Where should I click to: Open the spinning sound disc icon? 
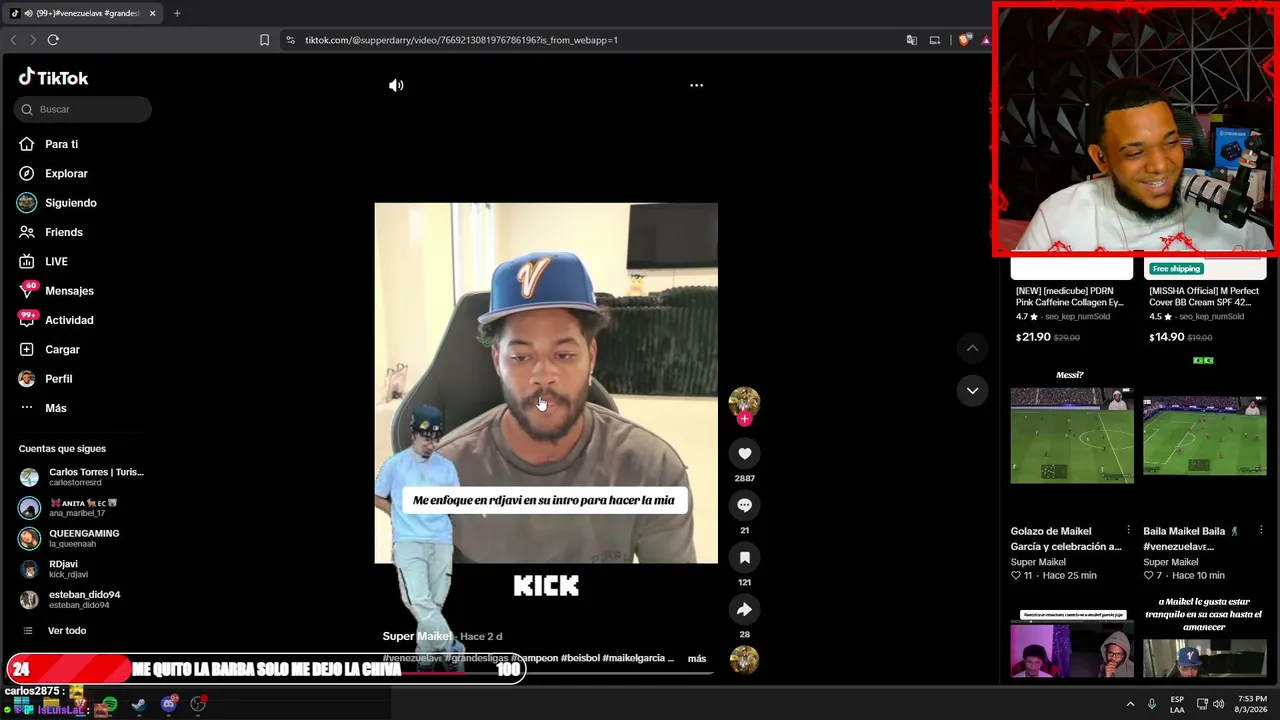point(744,659)
